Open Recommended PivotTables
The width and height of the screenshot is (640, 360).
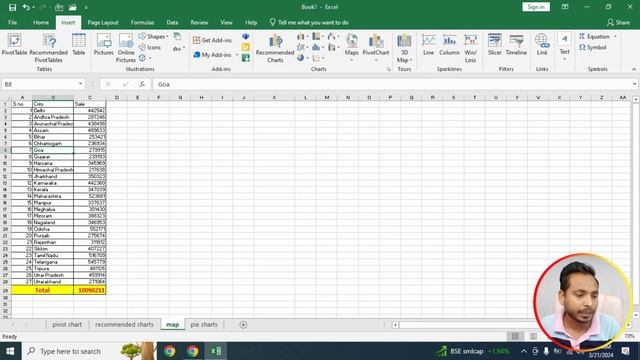pos(49,48)
